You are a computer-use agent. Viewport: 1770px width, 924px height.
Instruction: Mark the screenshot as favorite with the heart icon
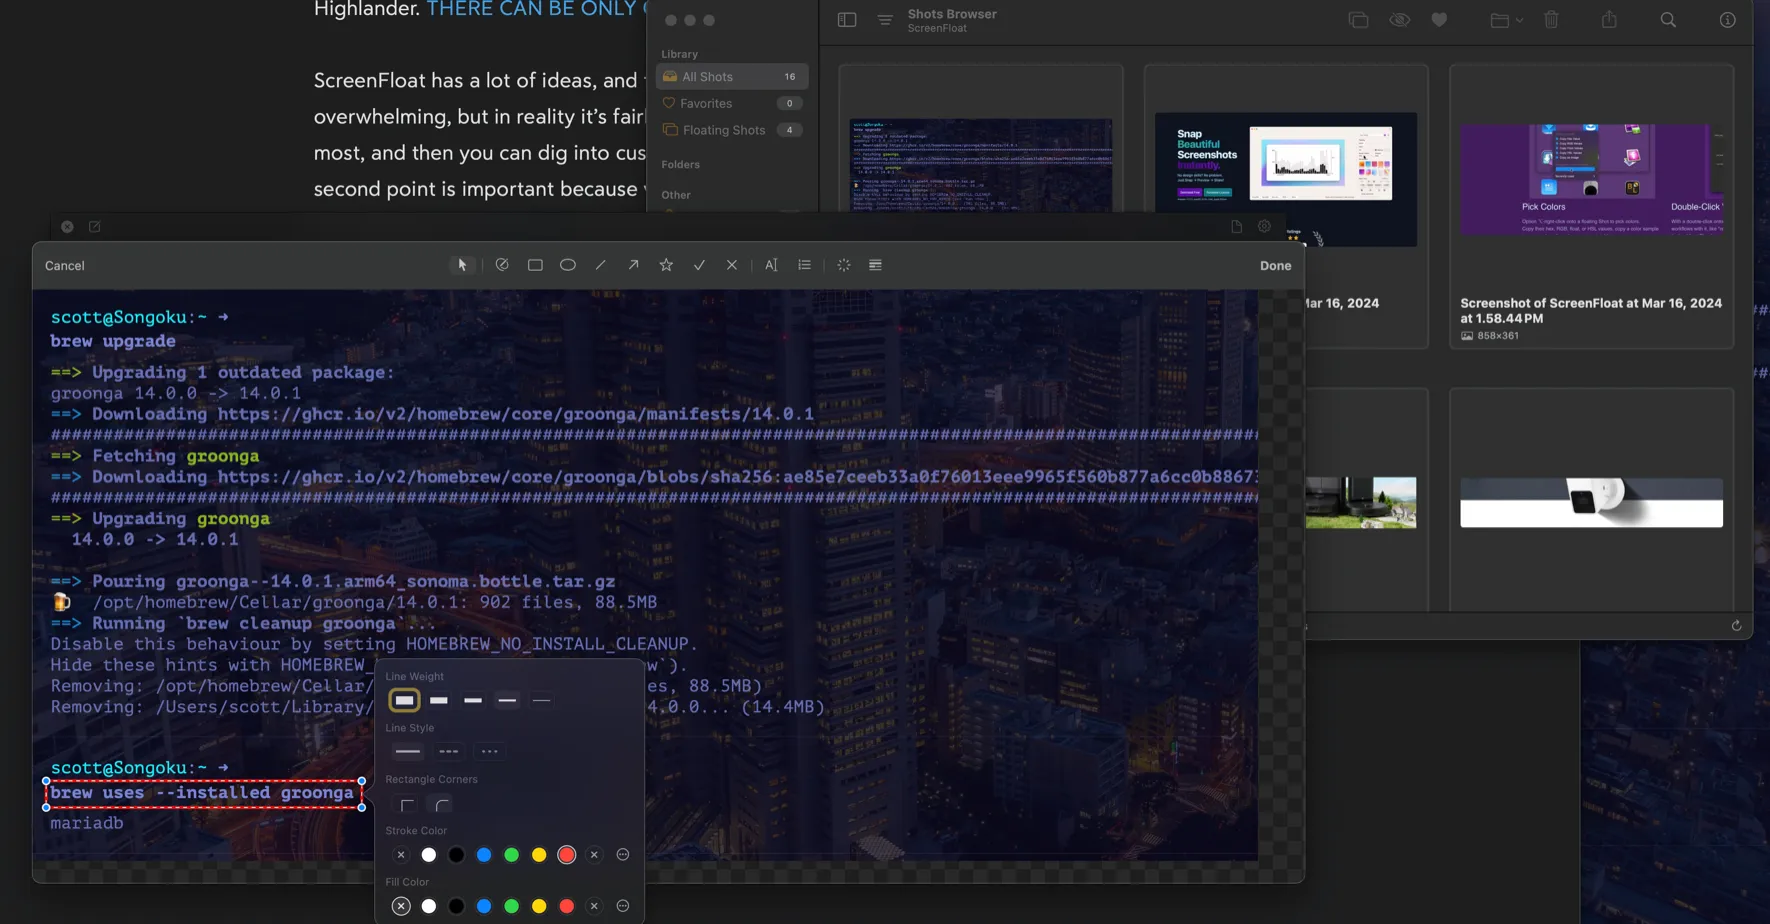click(1438, 19)
